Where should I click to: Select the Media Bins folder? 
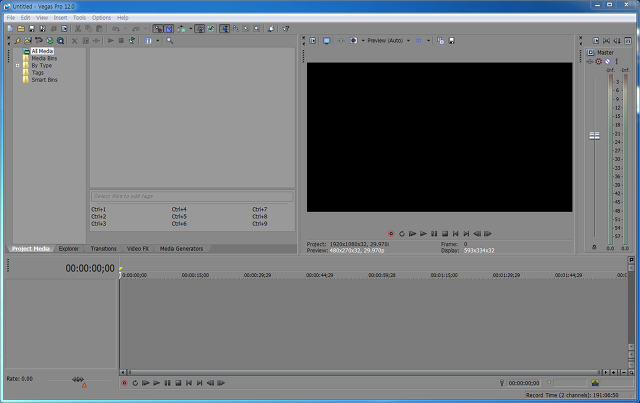[x=44, y=58]
